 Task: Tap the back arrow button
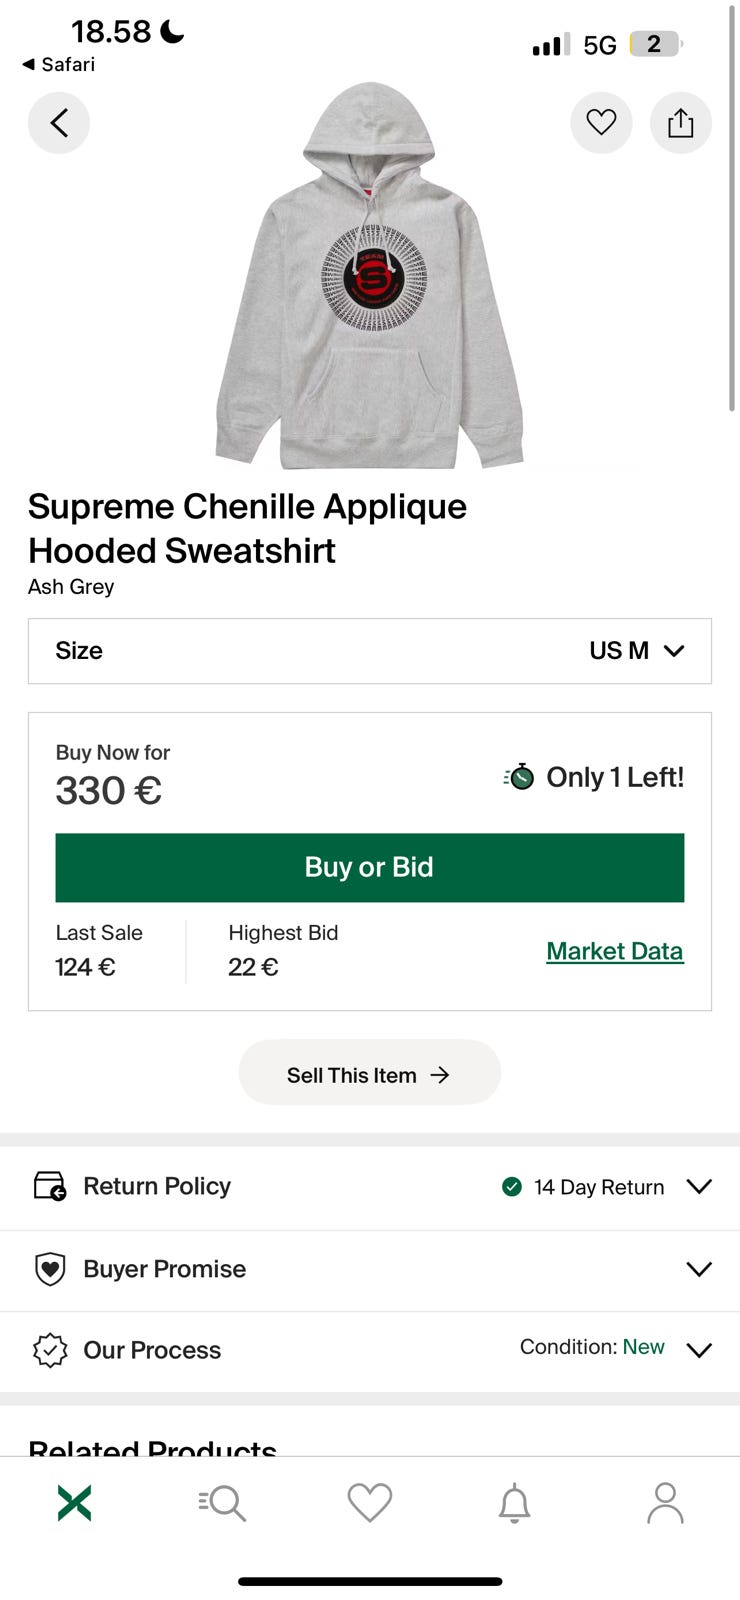pos(59,123)
